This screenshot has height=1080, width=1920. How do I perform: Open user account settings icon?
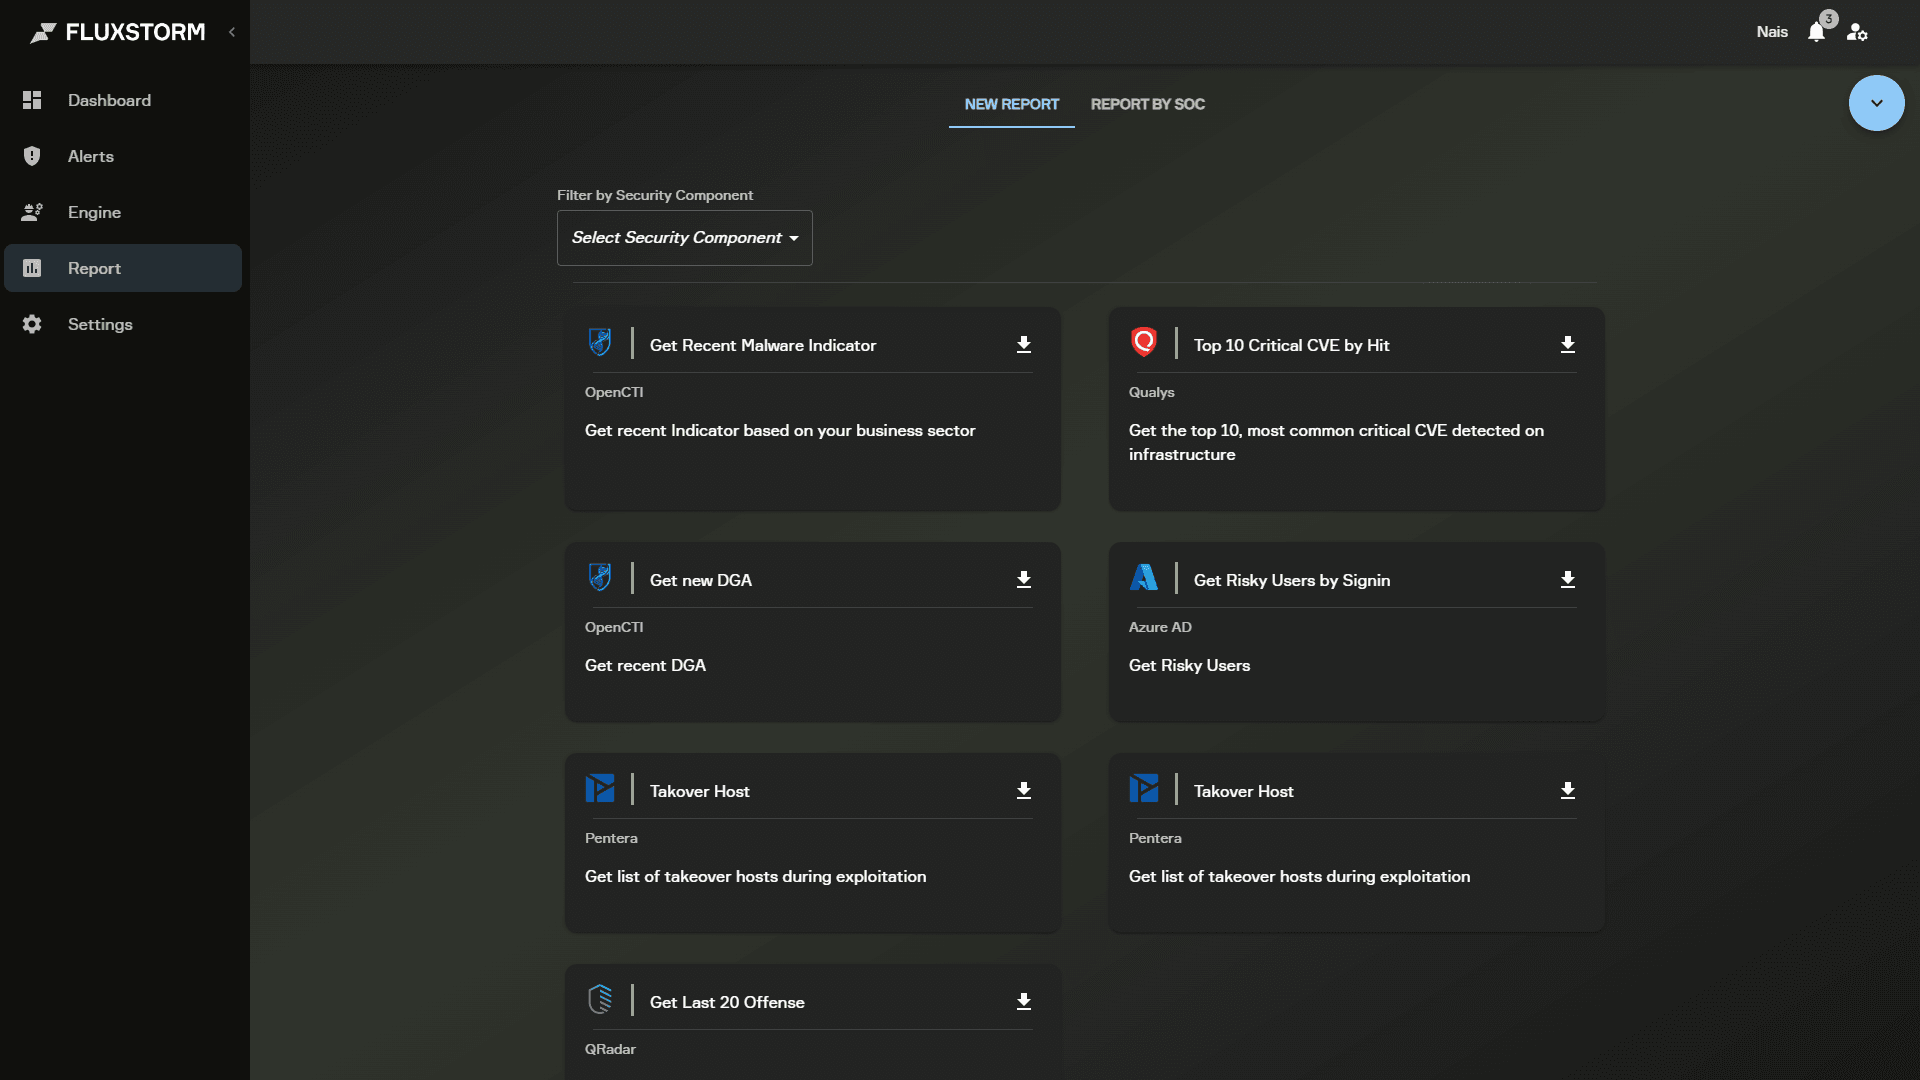[1857, 32]
